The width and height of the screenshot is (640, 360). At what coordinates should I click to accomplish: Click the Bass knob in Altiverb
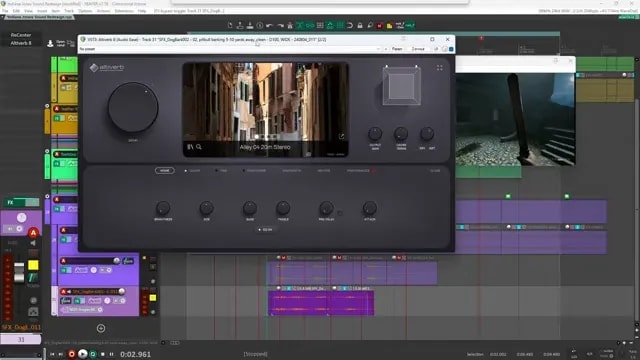(x=250, y=209)
